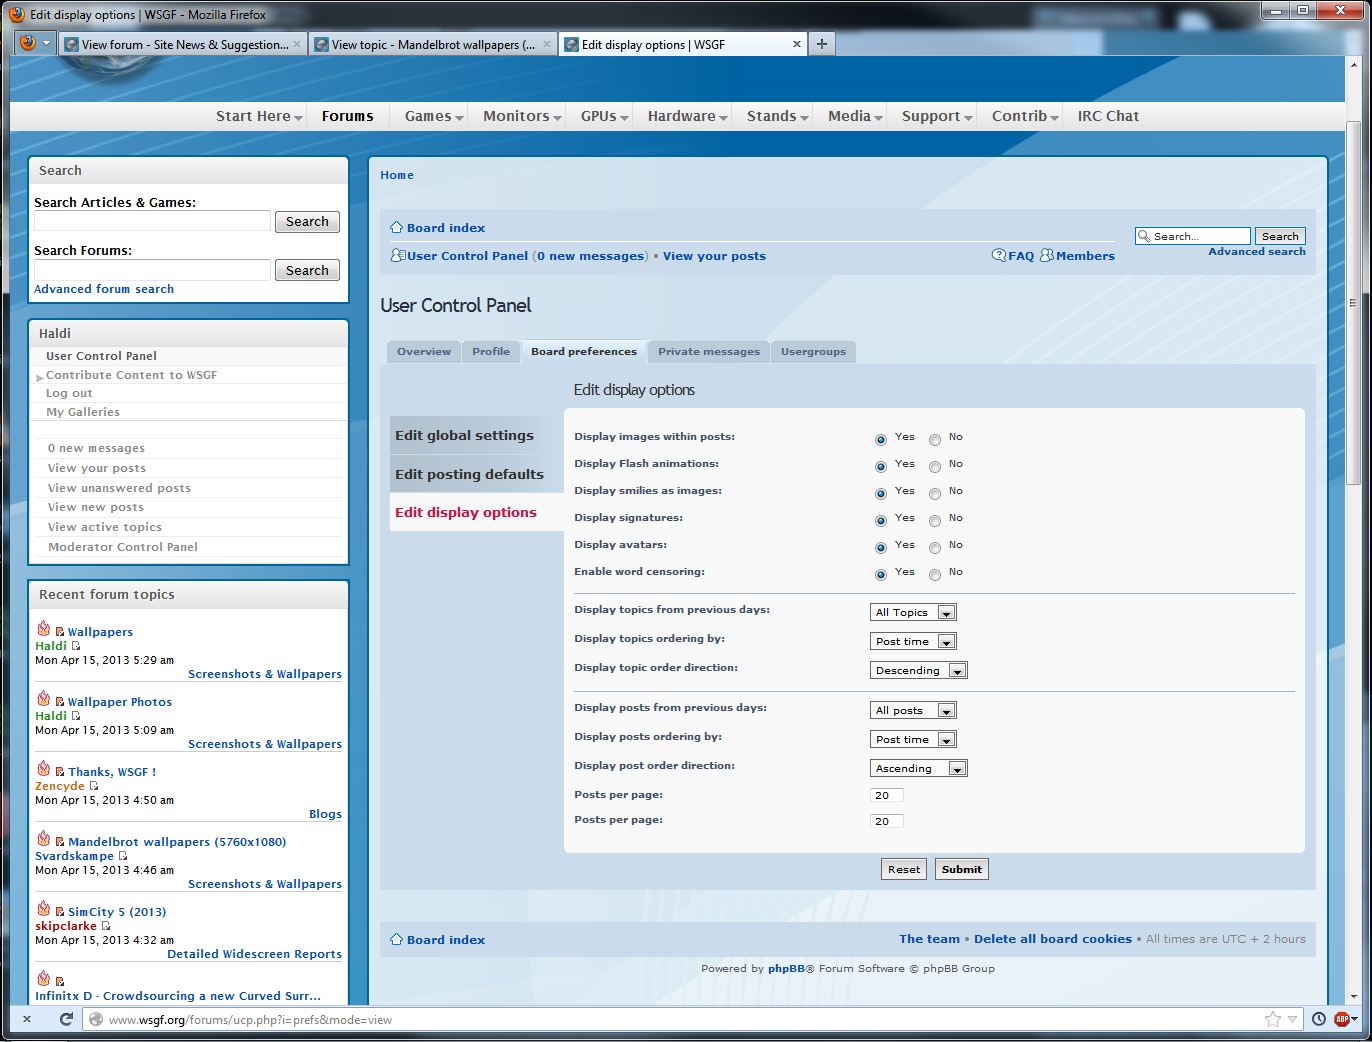The height and width of the screenshot is (1042, 1372).
Task: Bookmark this page with the star icon
Action: point(1272,1019)
